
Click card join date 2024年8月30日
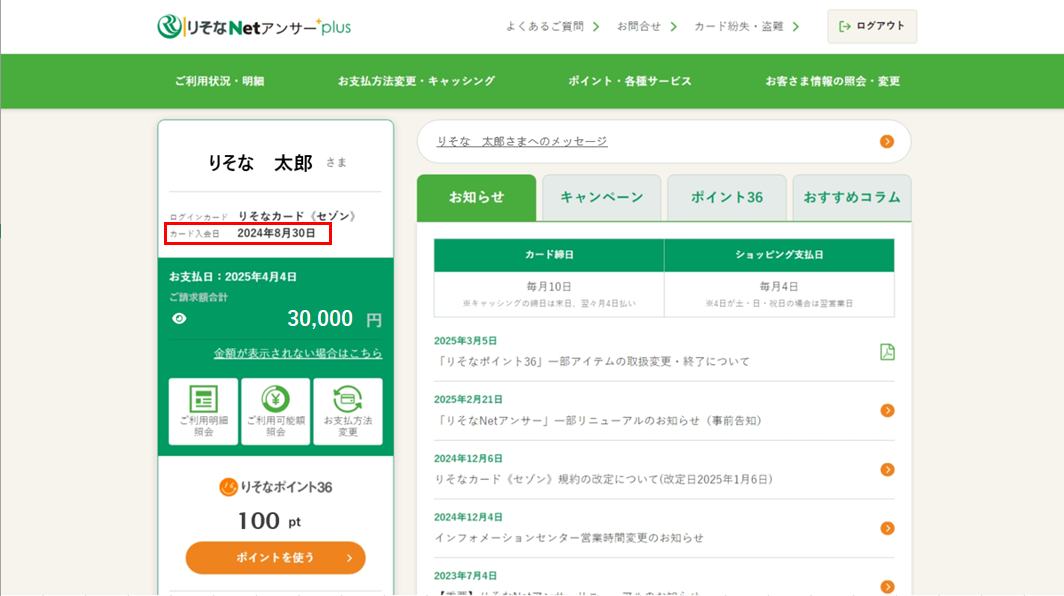tap(276, 233)
